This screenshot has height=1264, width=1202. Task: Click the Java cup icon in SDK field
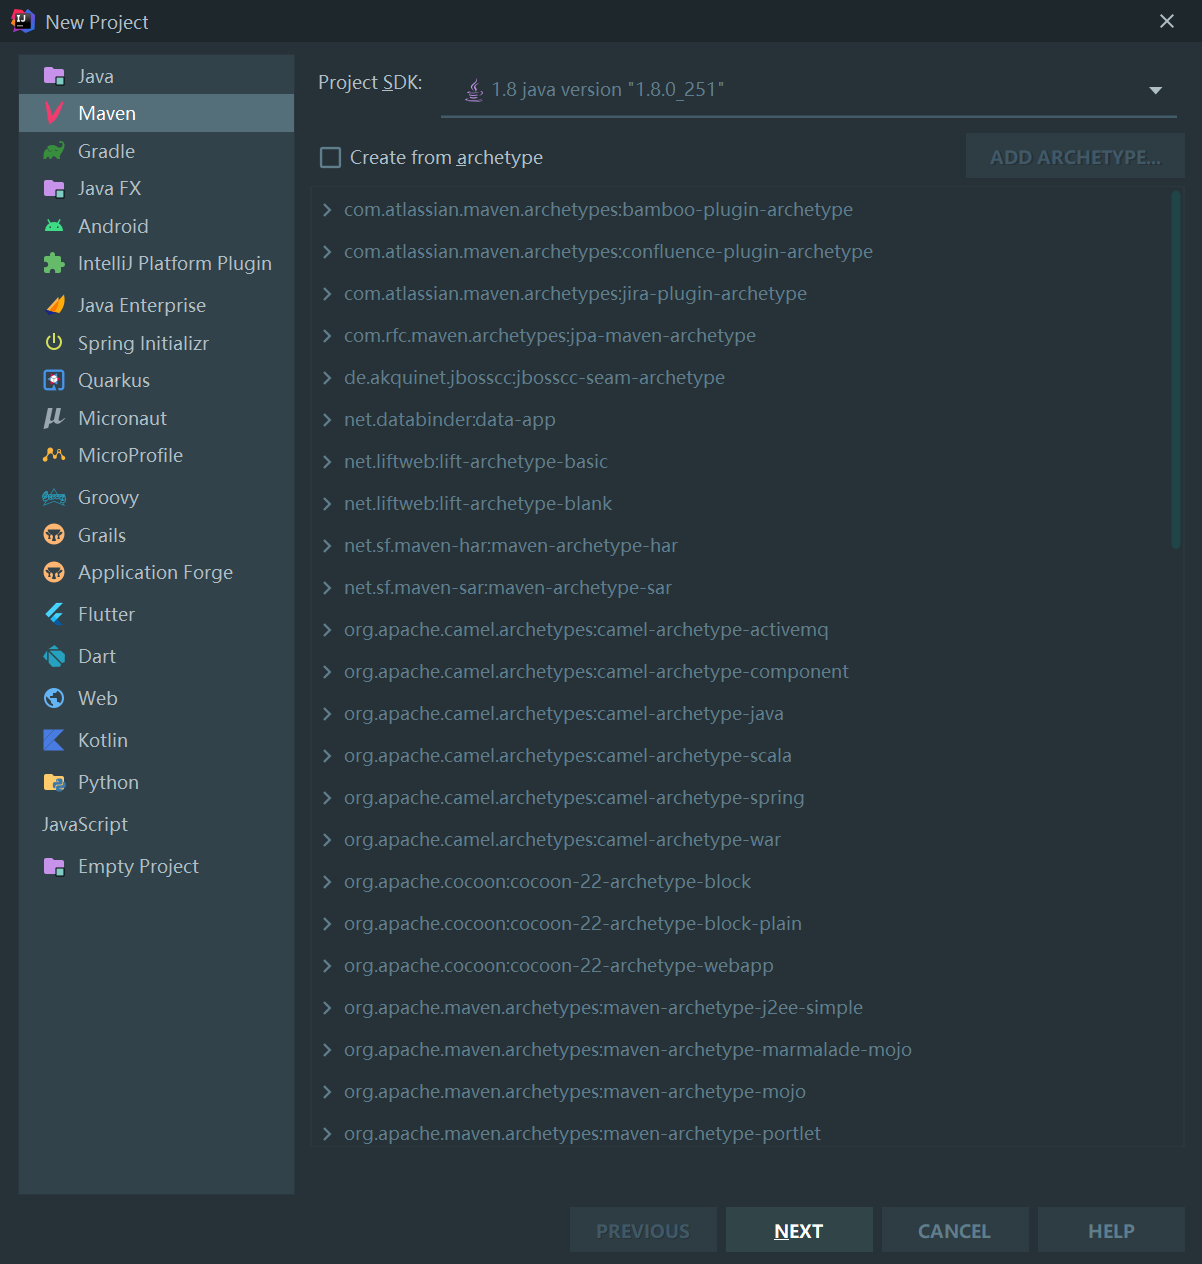(x=474, y=90)
